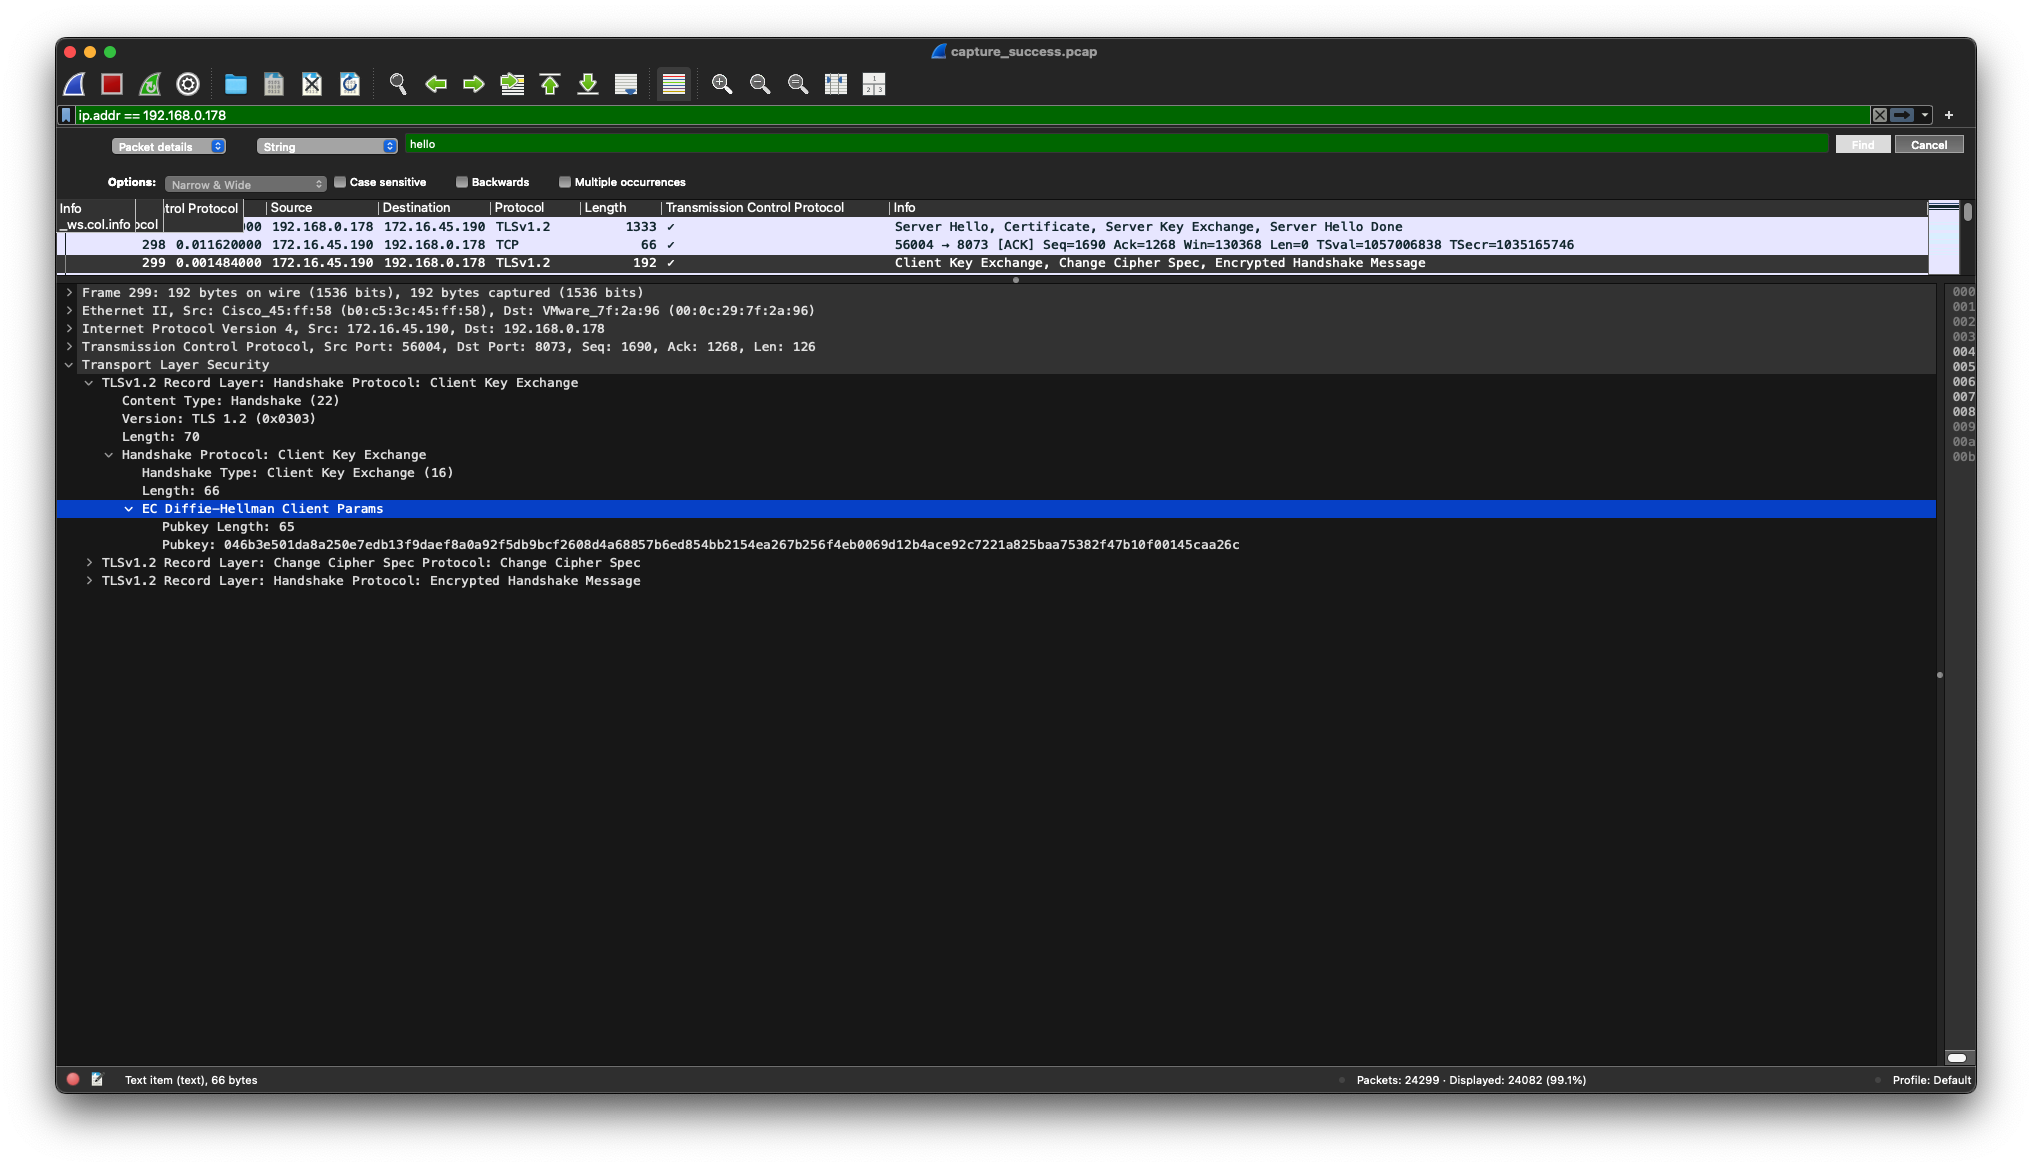Stop capturing packets with red square
Screen dimensions: 2032x1167
(x=112, y=84)
